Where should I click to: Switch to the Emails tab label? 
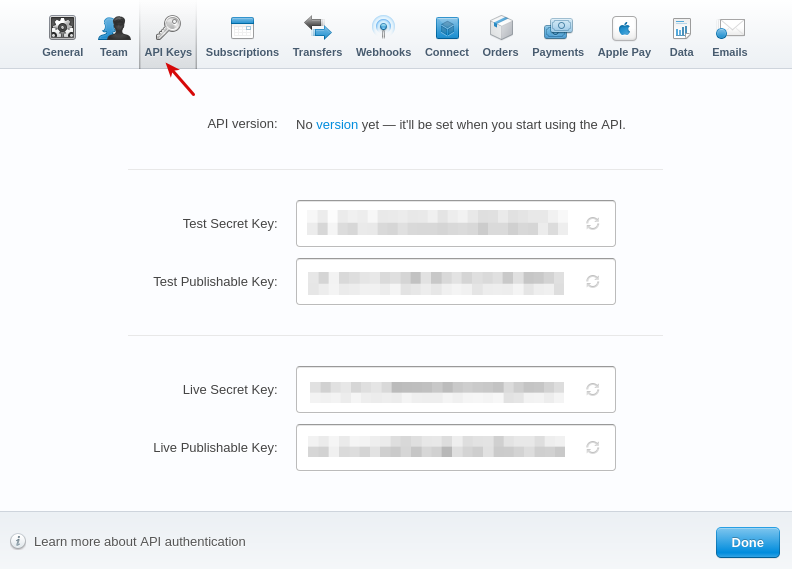729,52
